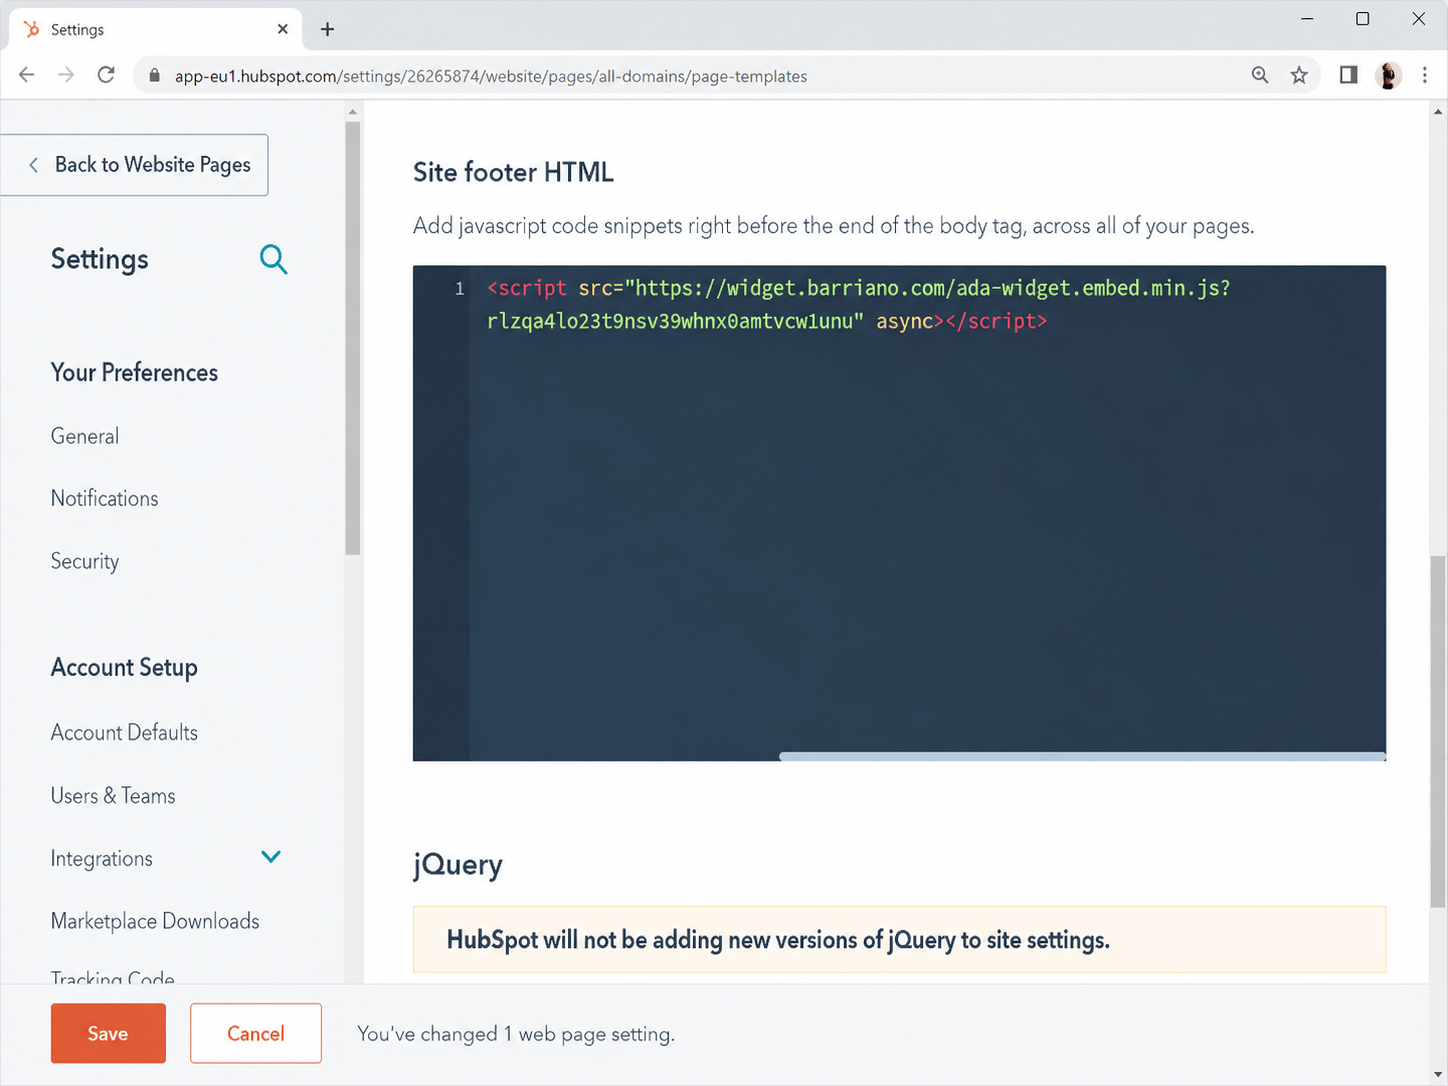Click the browser forward arrow

click(x=66, y=75)
